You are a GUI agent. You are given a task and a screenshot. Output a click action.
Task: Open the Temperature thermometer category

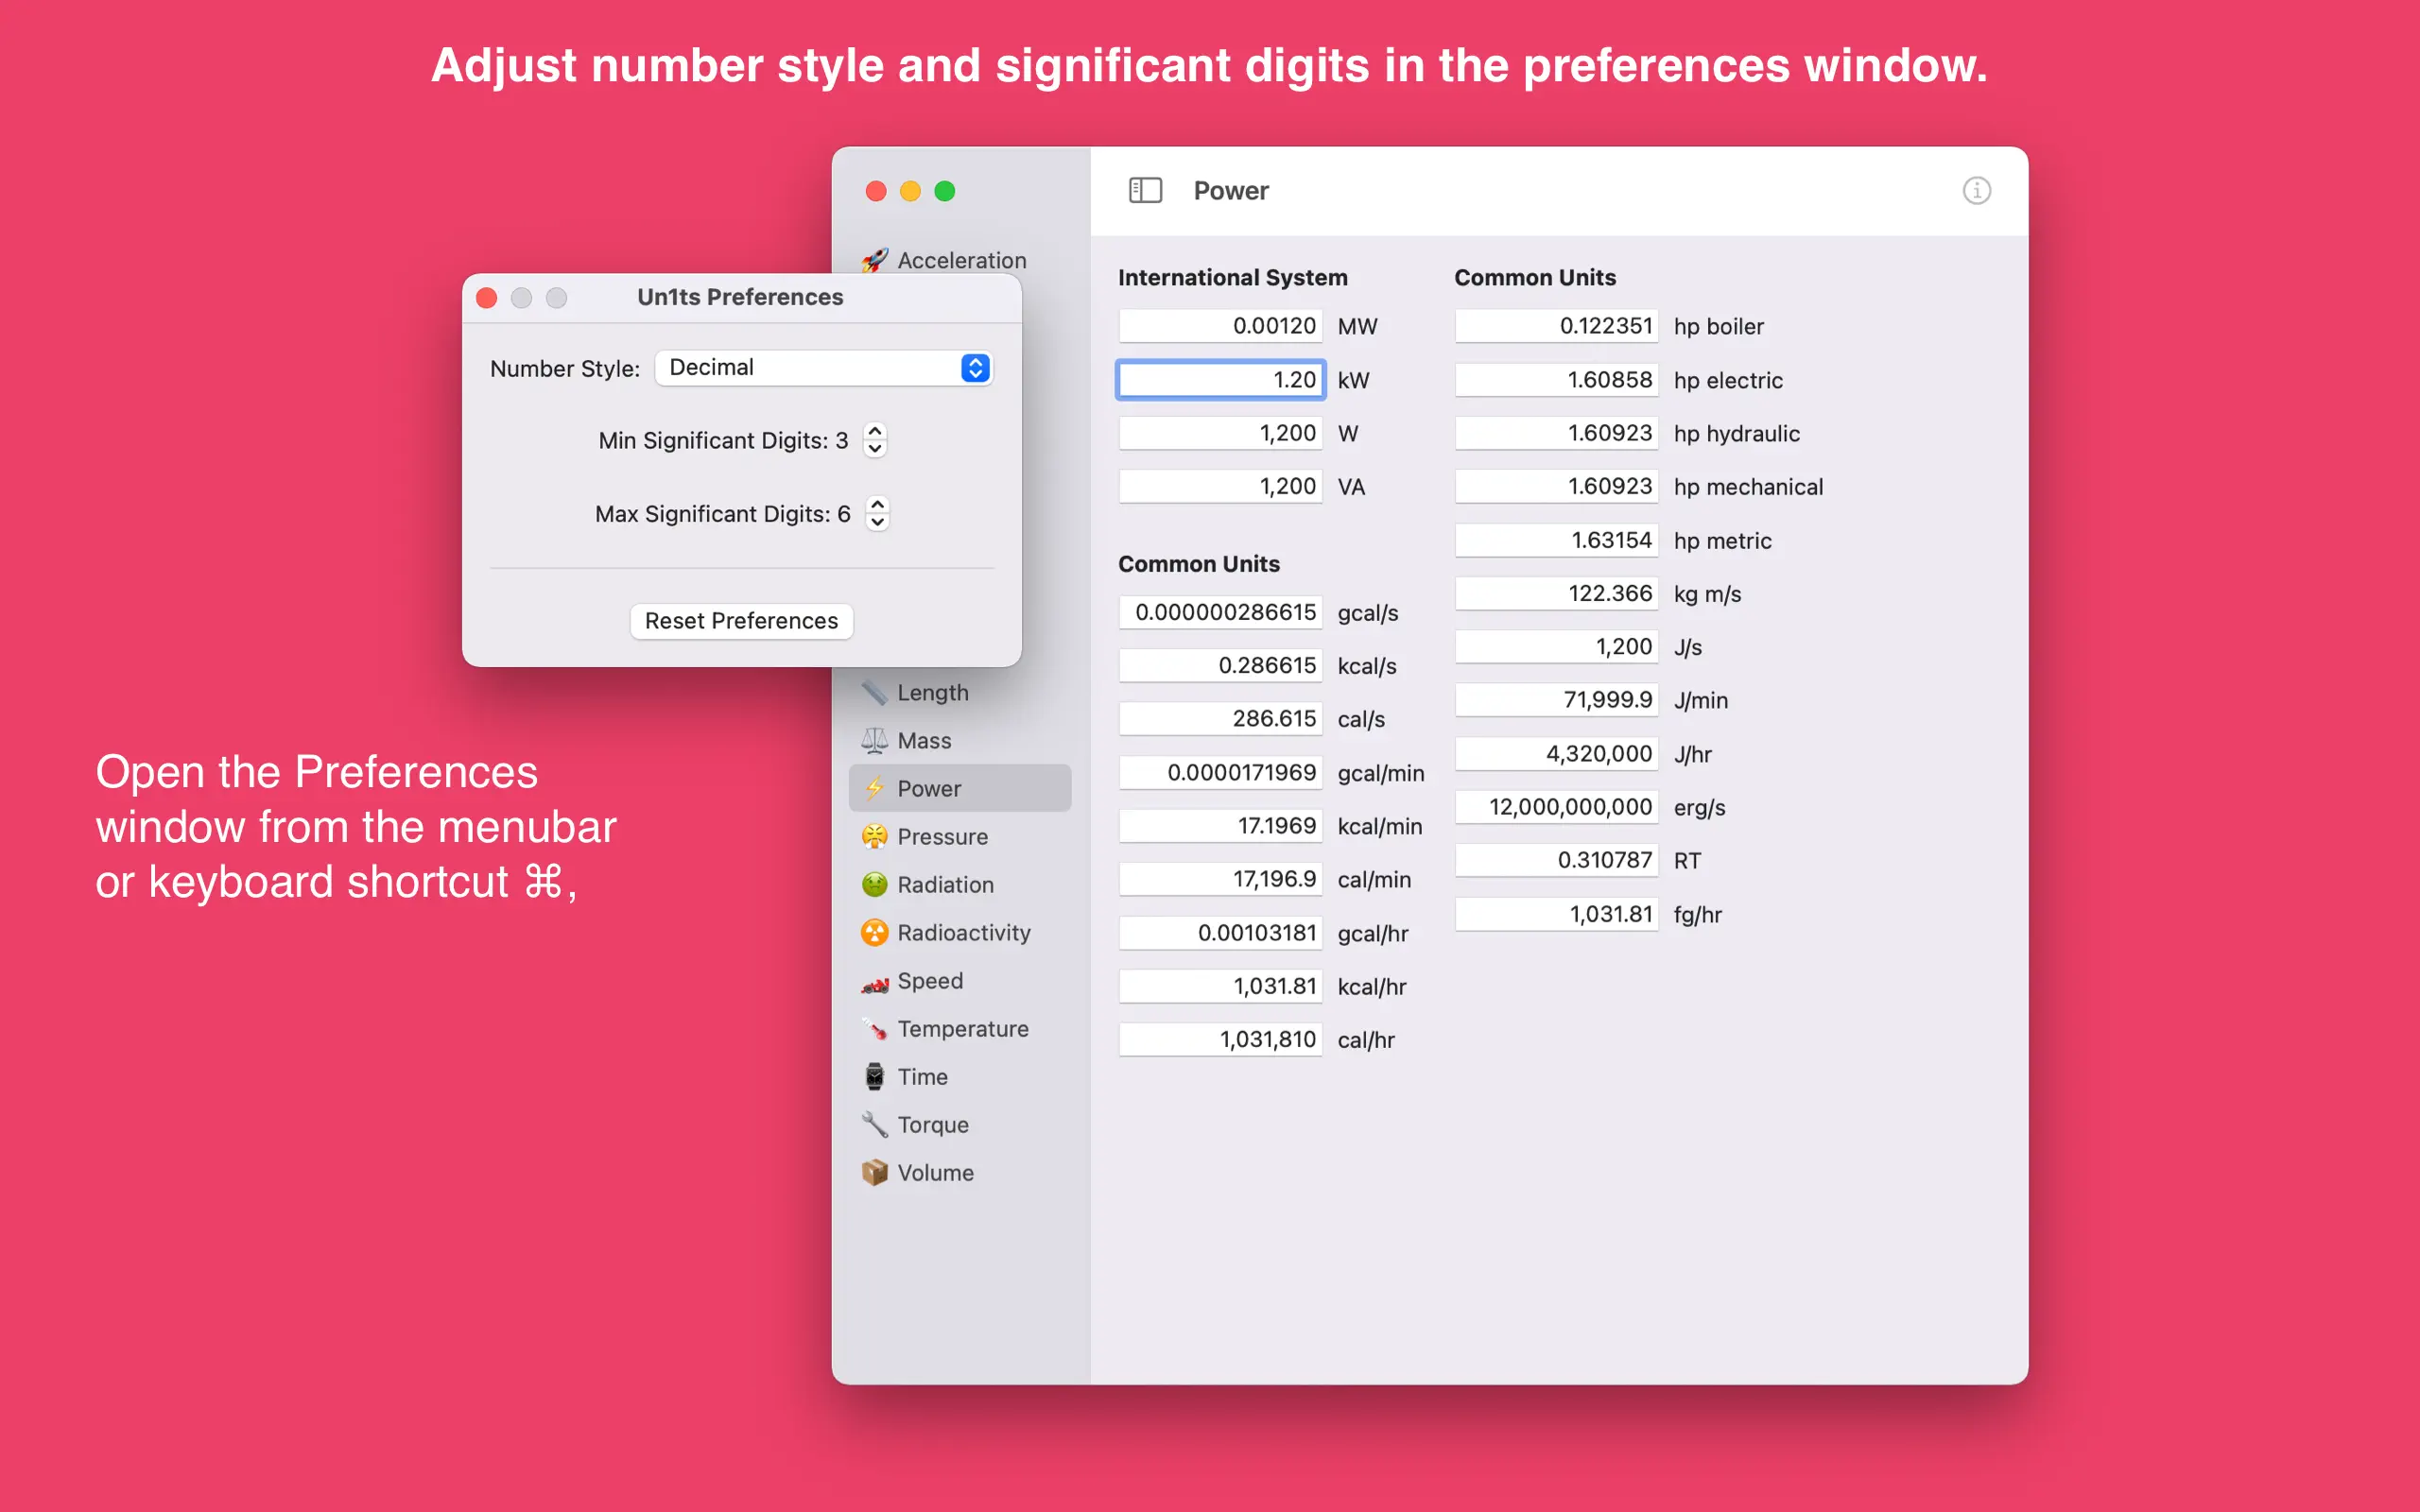(x=962, y=1028)
